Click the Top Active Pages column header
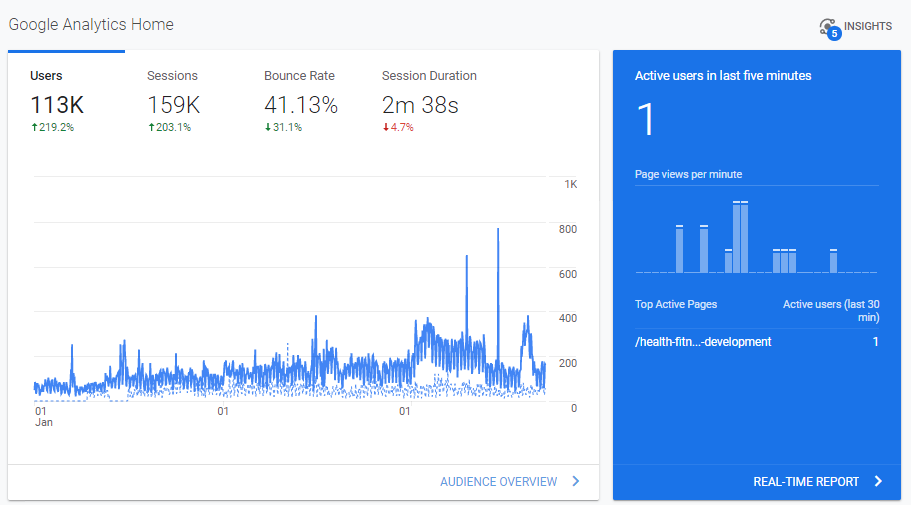 [676, 304]
